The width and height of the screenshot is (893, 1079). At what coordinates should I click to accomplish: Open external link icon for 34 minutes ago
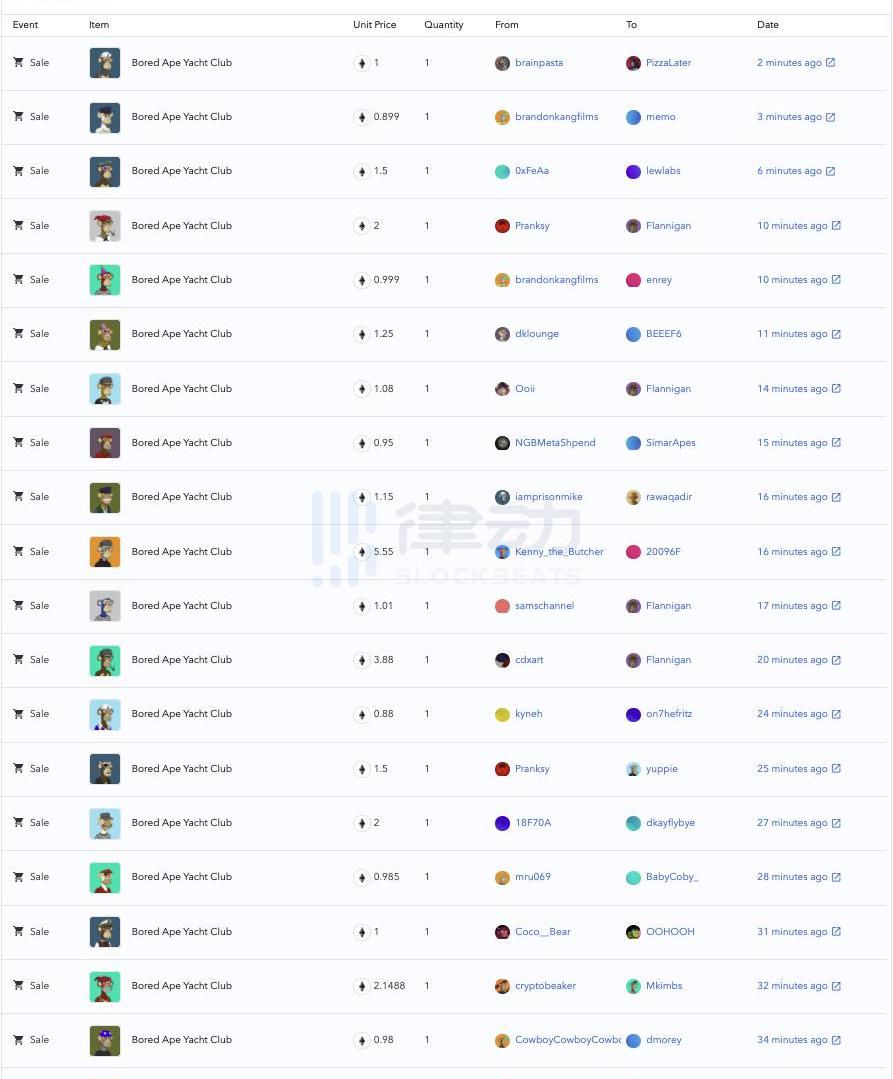click(x=836, y=1040)
